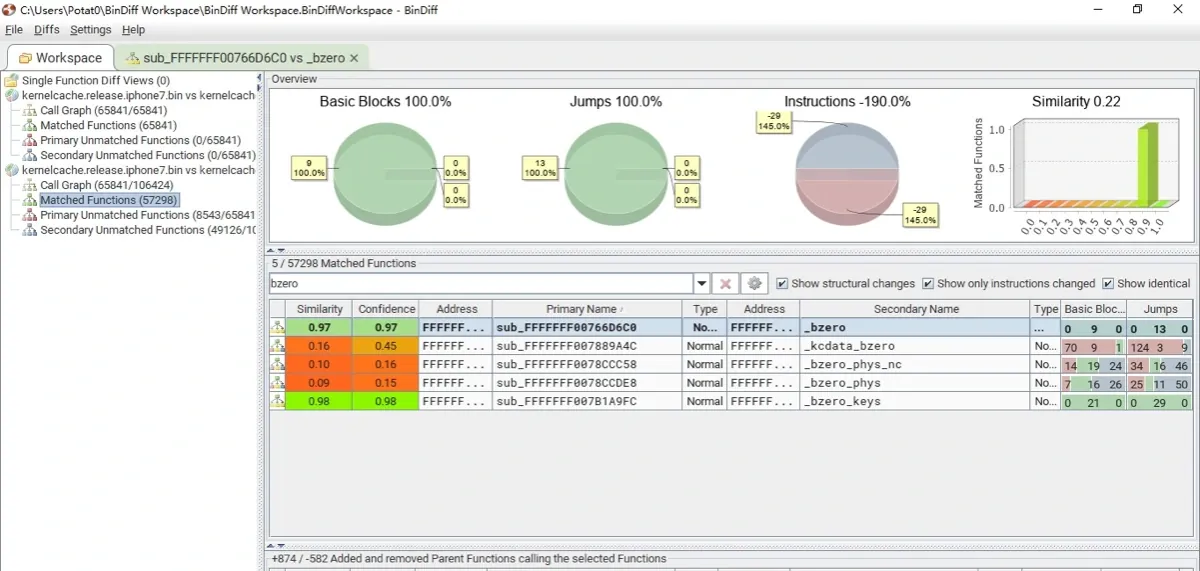
Task: Click the Basic Blocks 100.0% pie chart
Action: (385, 172)
